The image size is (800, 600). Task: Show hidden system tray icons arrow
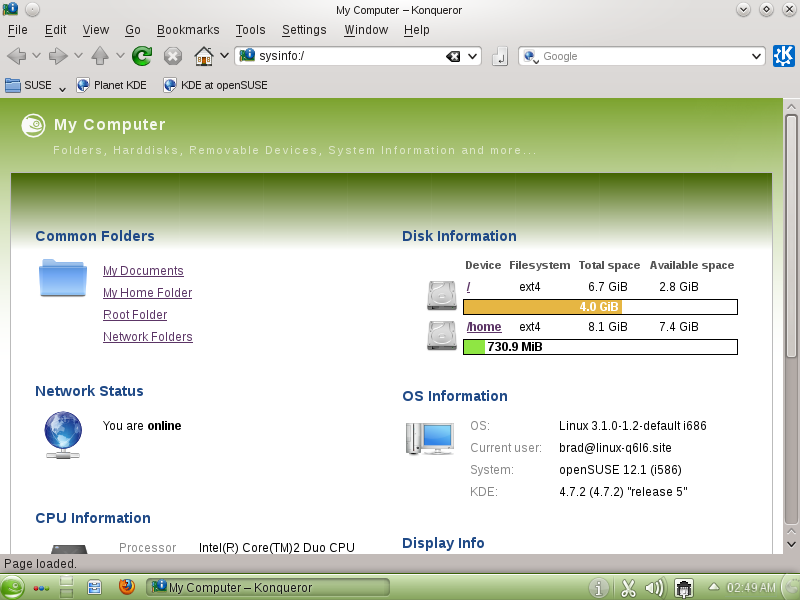(x=714, y=587)
